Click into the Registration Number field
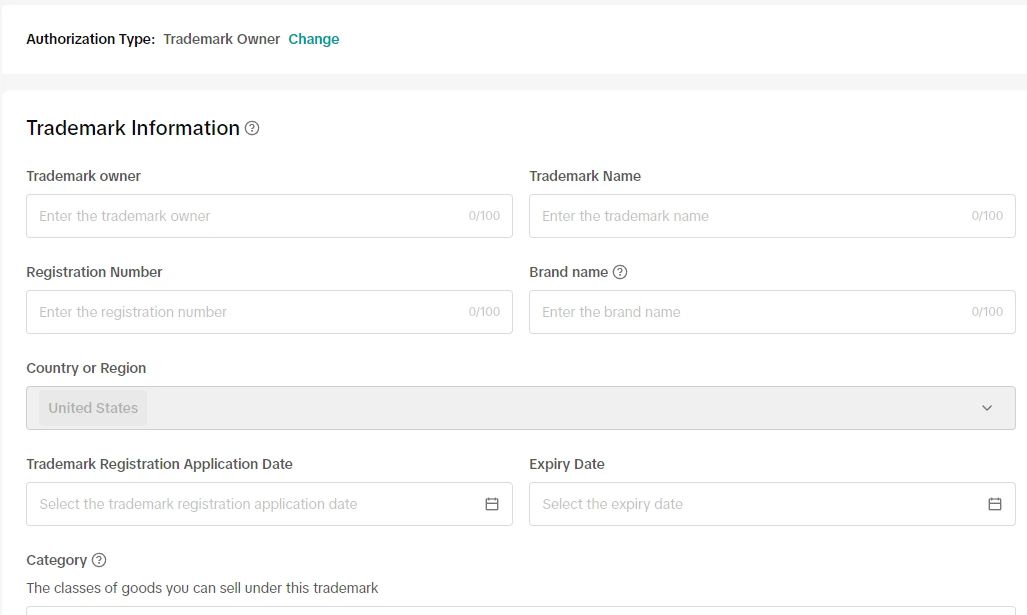Screen dimensions: 1027x615 (250, 312)
